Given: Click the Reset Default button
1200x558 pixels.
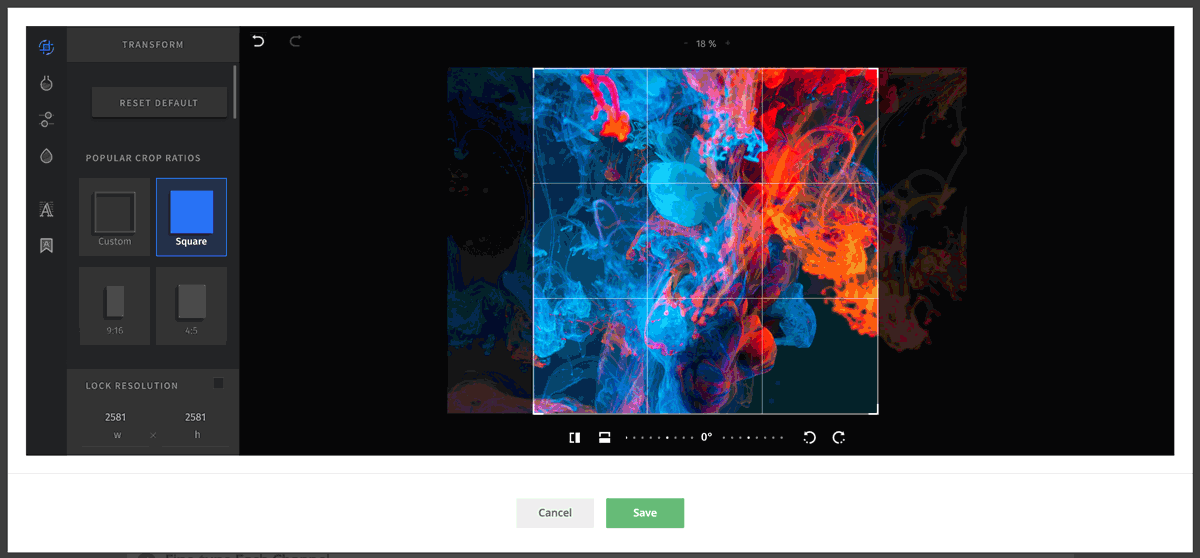Looking at the screenshot, I should click(159, 103).
